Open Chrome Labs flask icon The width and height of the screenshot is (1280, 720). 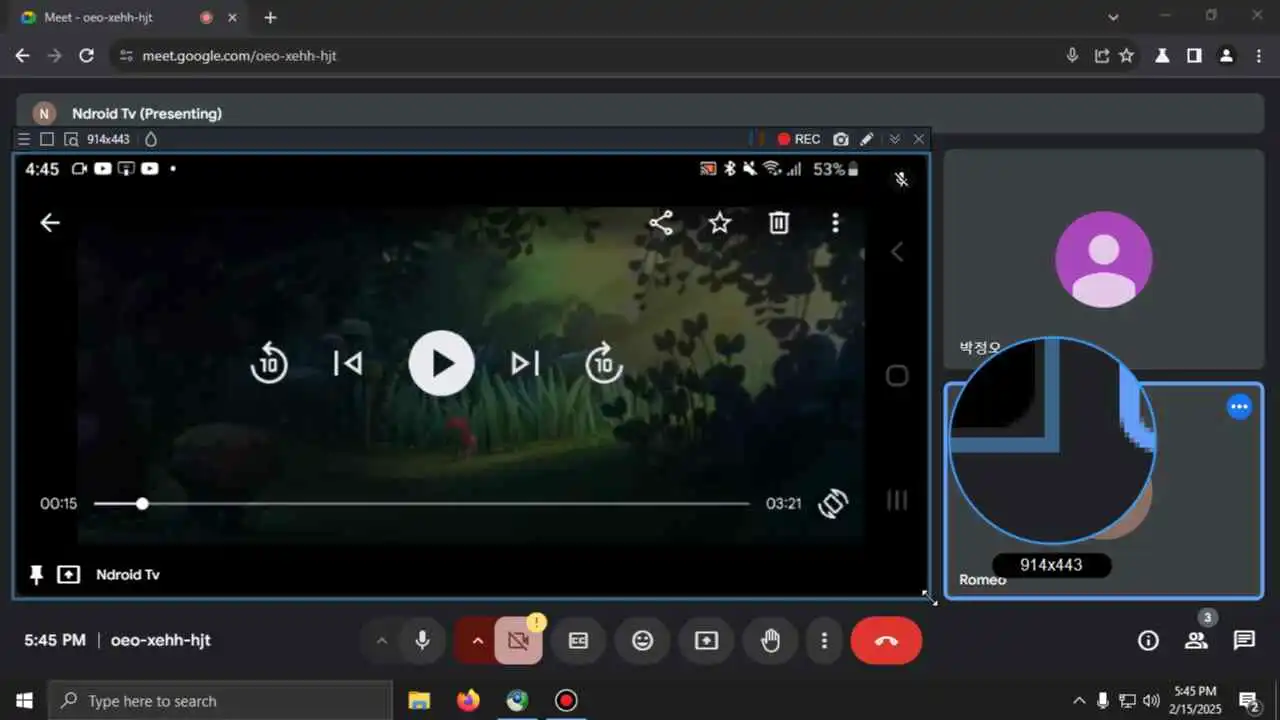point(1162,56)
